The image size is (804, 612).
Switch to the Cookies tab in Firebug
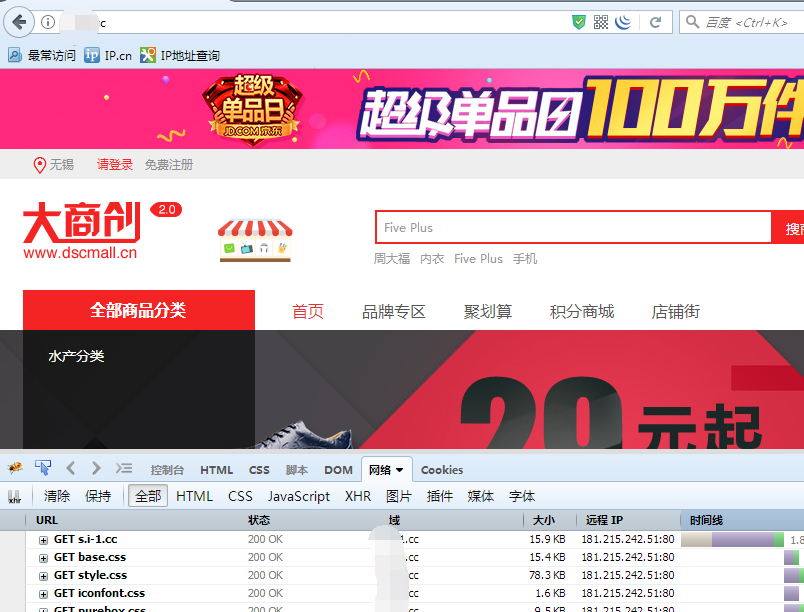click(x=441, y=470)
